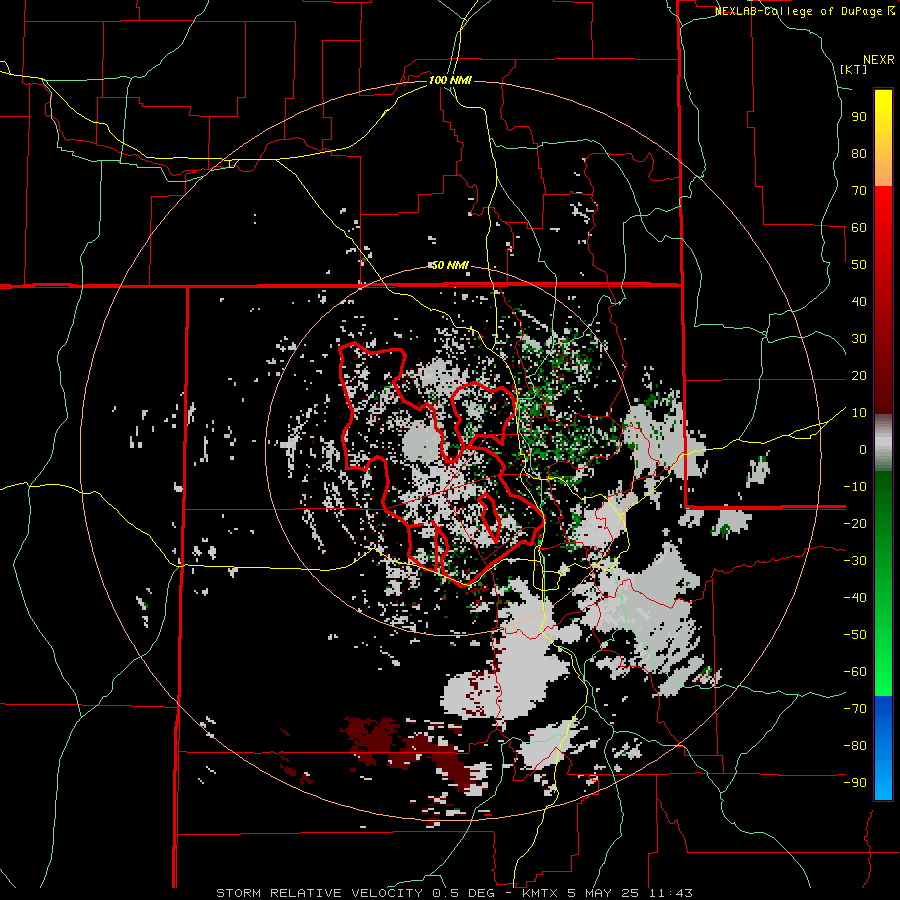Image resolution: width=900 pixels, height=900 pixels.
Task: Click the -10 scale value
Action: [x=855, y=487]
